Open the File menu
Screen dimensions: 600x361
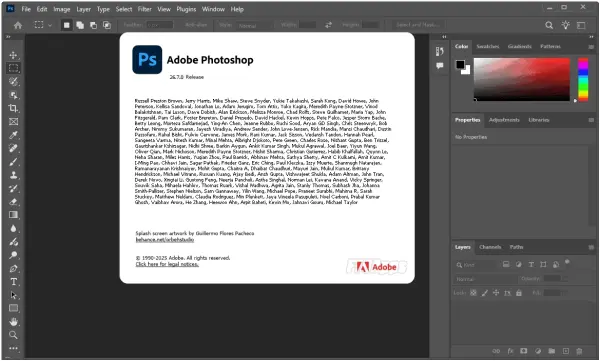(x=26, y=9)
